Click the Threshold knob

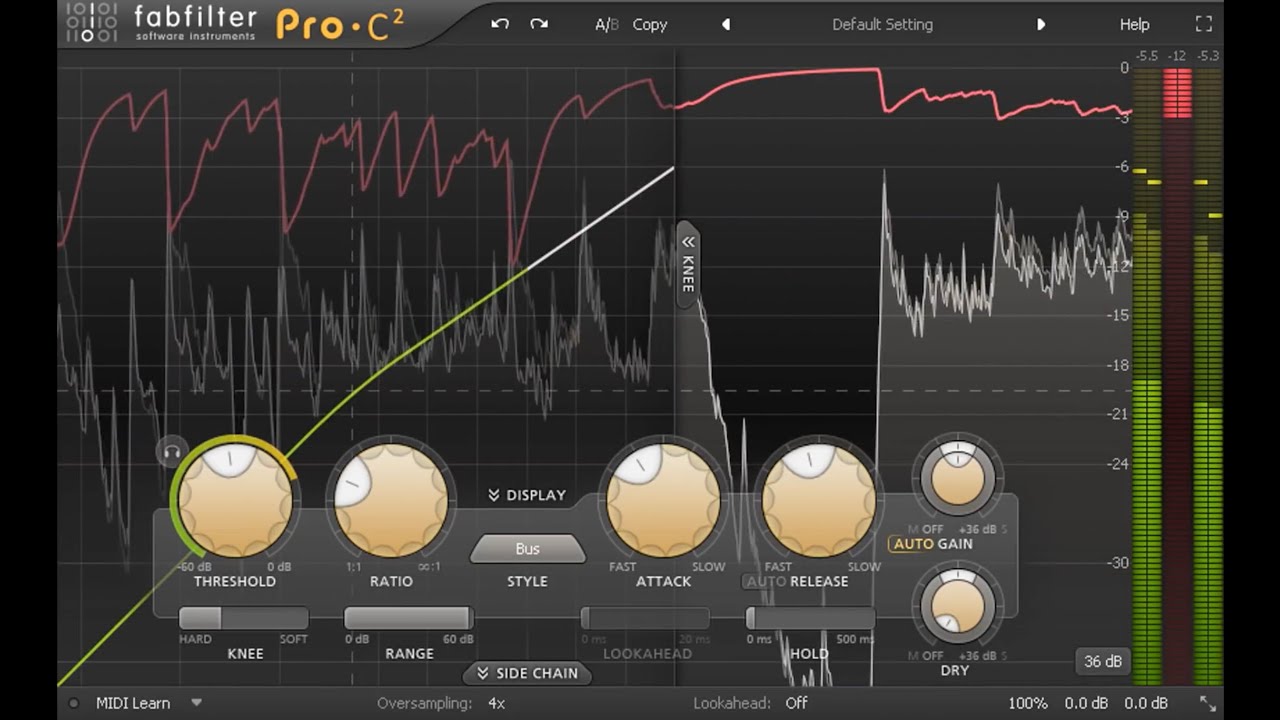pos(235,499)
